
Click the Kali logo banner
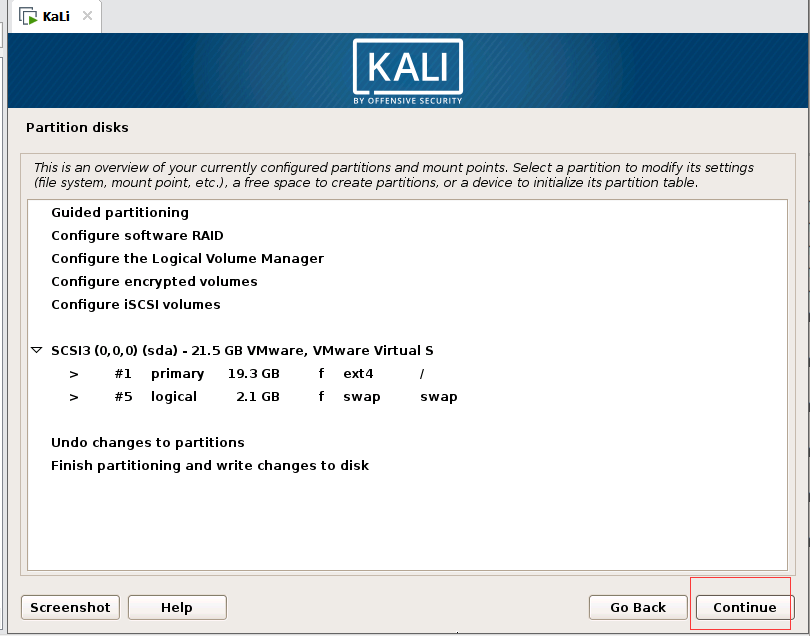tap(408, 71)
